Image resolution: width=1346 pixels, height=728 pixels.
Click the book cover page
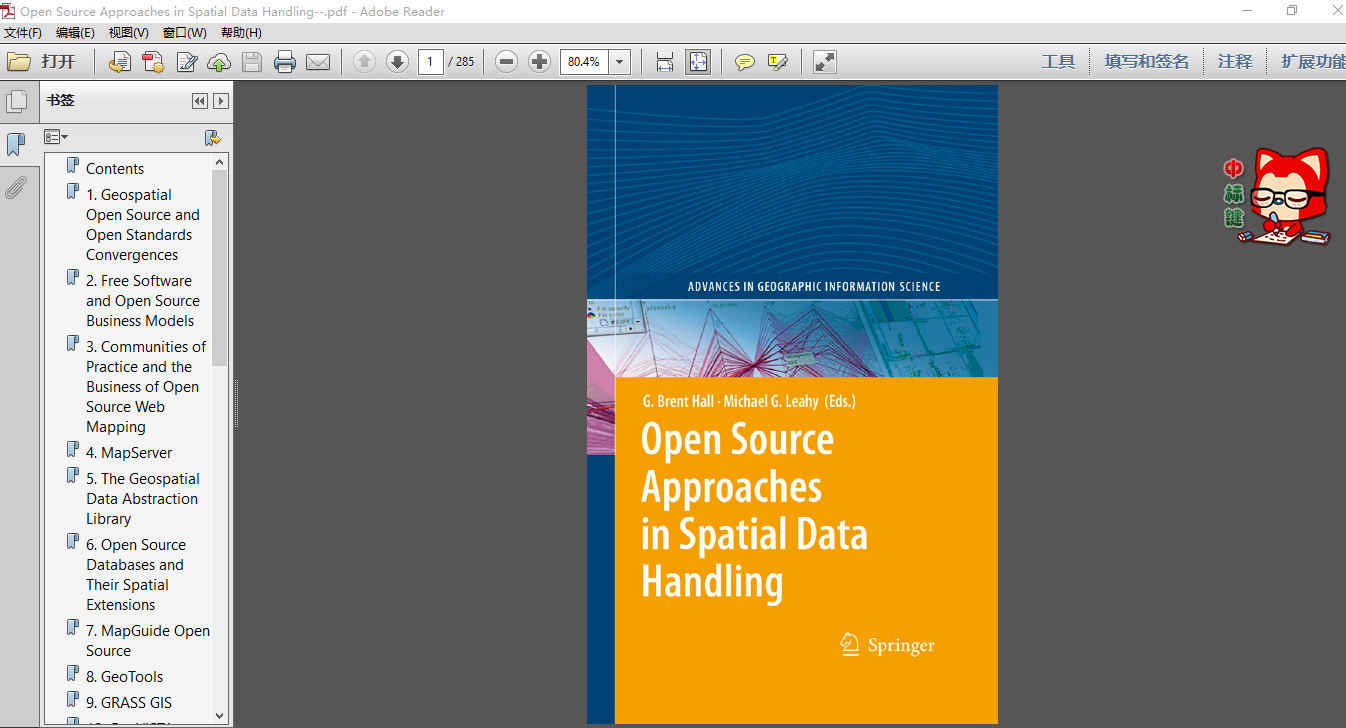[x=792, y=404]
